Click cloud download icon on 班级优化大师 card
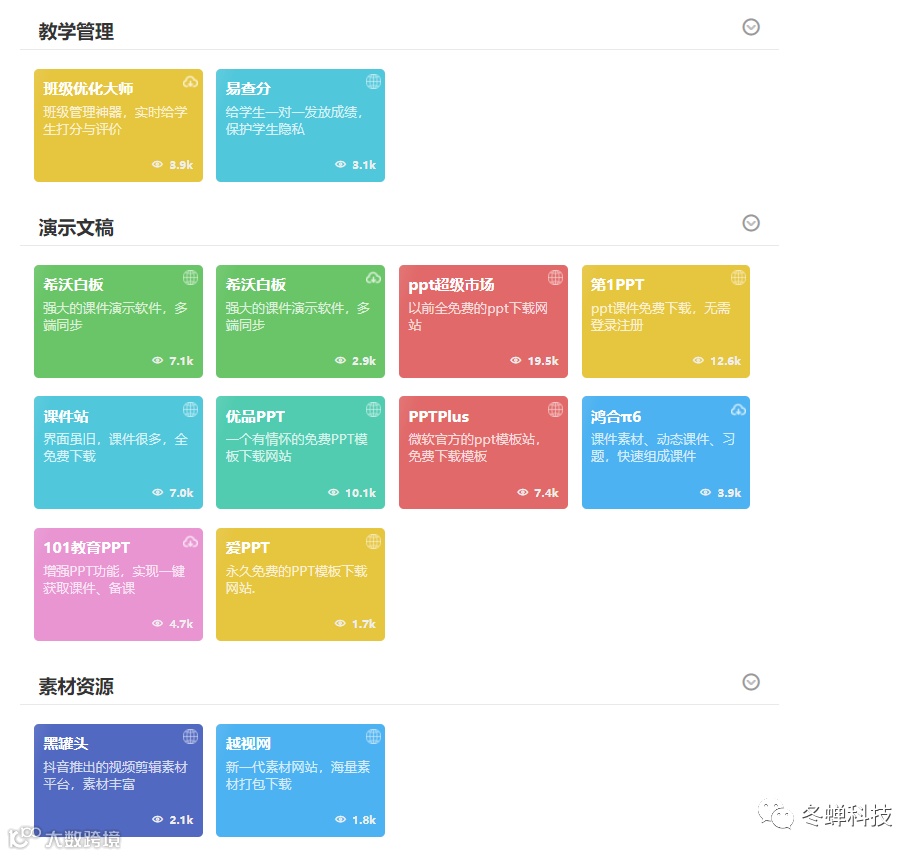 [x=190, y=82]
